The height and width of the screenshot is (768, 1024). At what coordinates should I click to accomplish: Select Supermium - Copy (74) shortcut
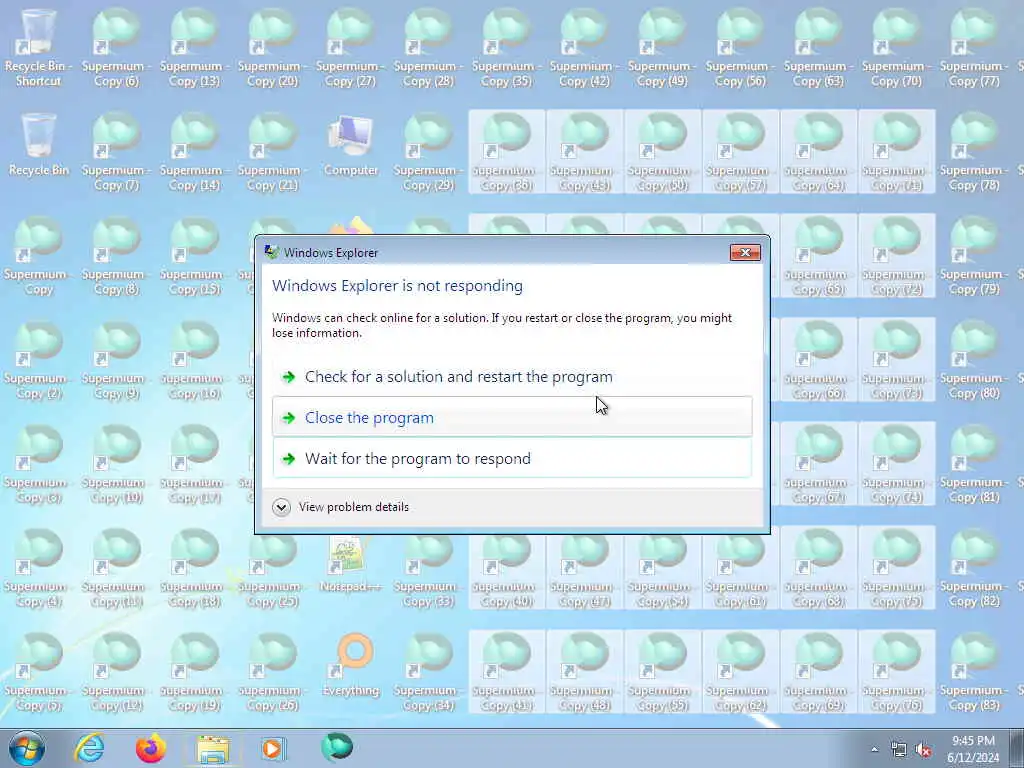click(x=897, y=464)
